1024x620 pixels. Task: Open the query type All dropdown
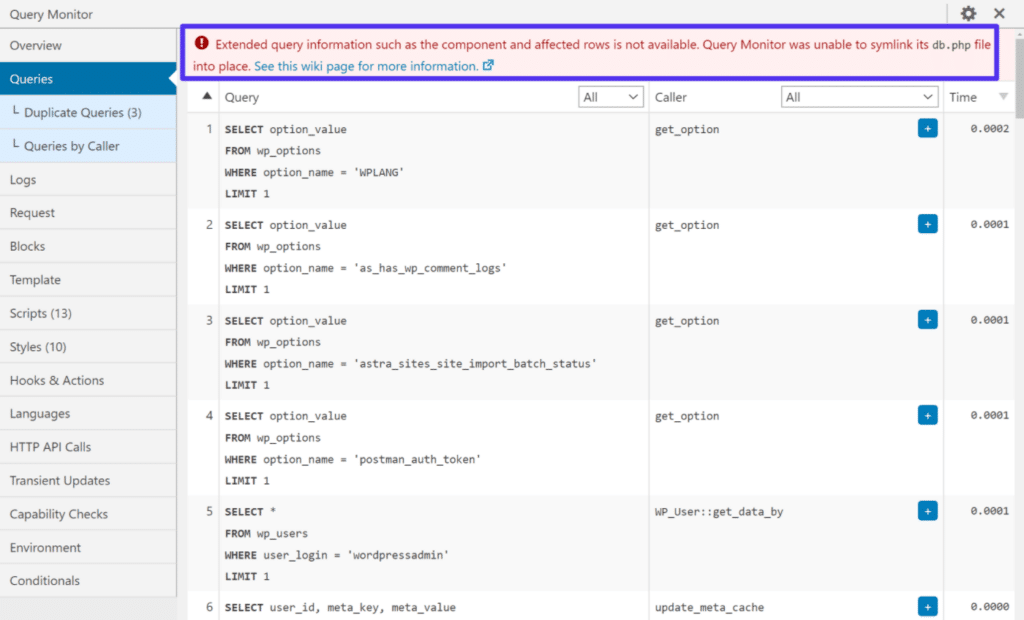(612, 96)
